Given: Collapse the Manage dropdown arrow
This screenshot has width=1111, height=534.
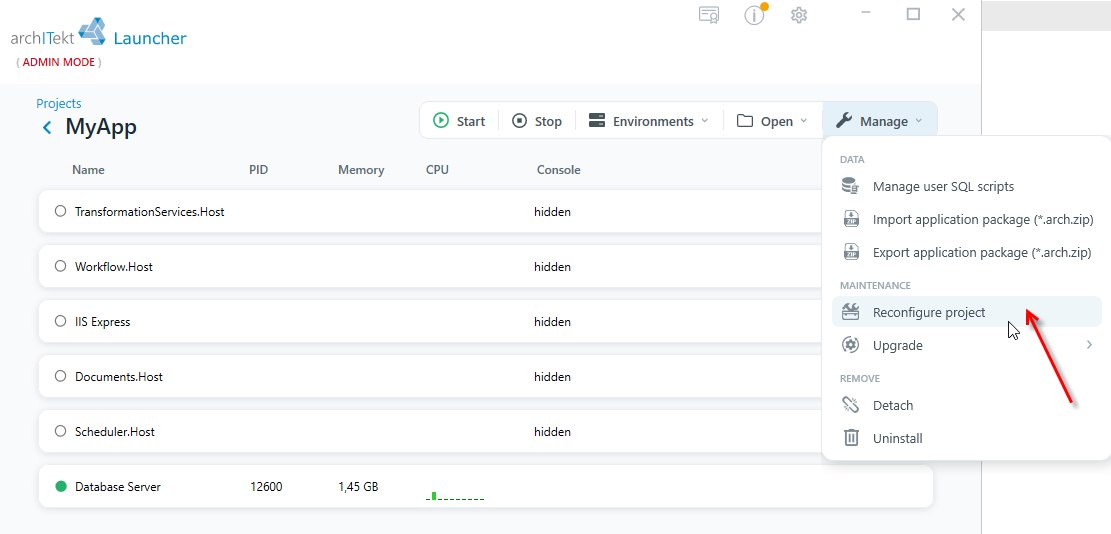Looking at the screenshot, I should [x=918, y=121].
